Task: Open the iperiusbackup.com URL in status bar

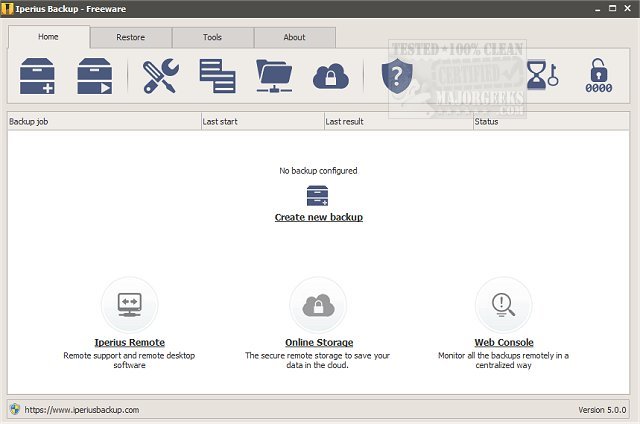Action: (x=81, y=409)
